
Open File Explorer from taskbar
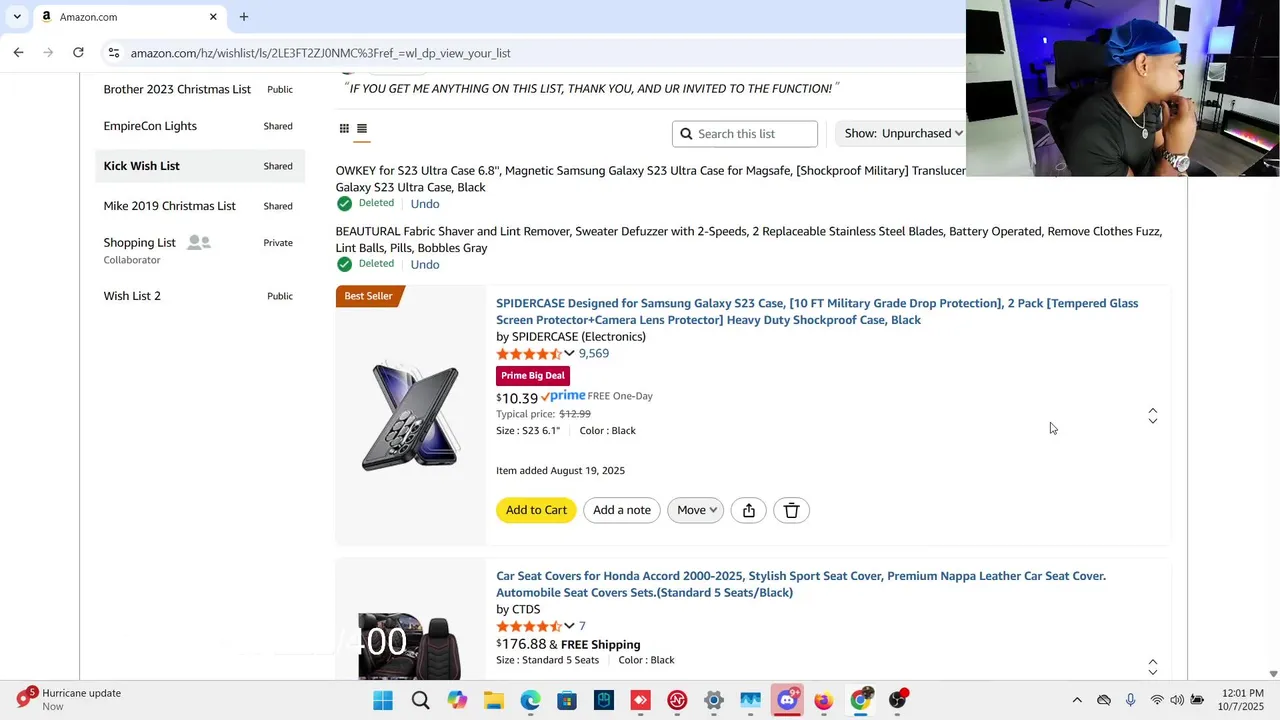tap(494, 700)
